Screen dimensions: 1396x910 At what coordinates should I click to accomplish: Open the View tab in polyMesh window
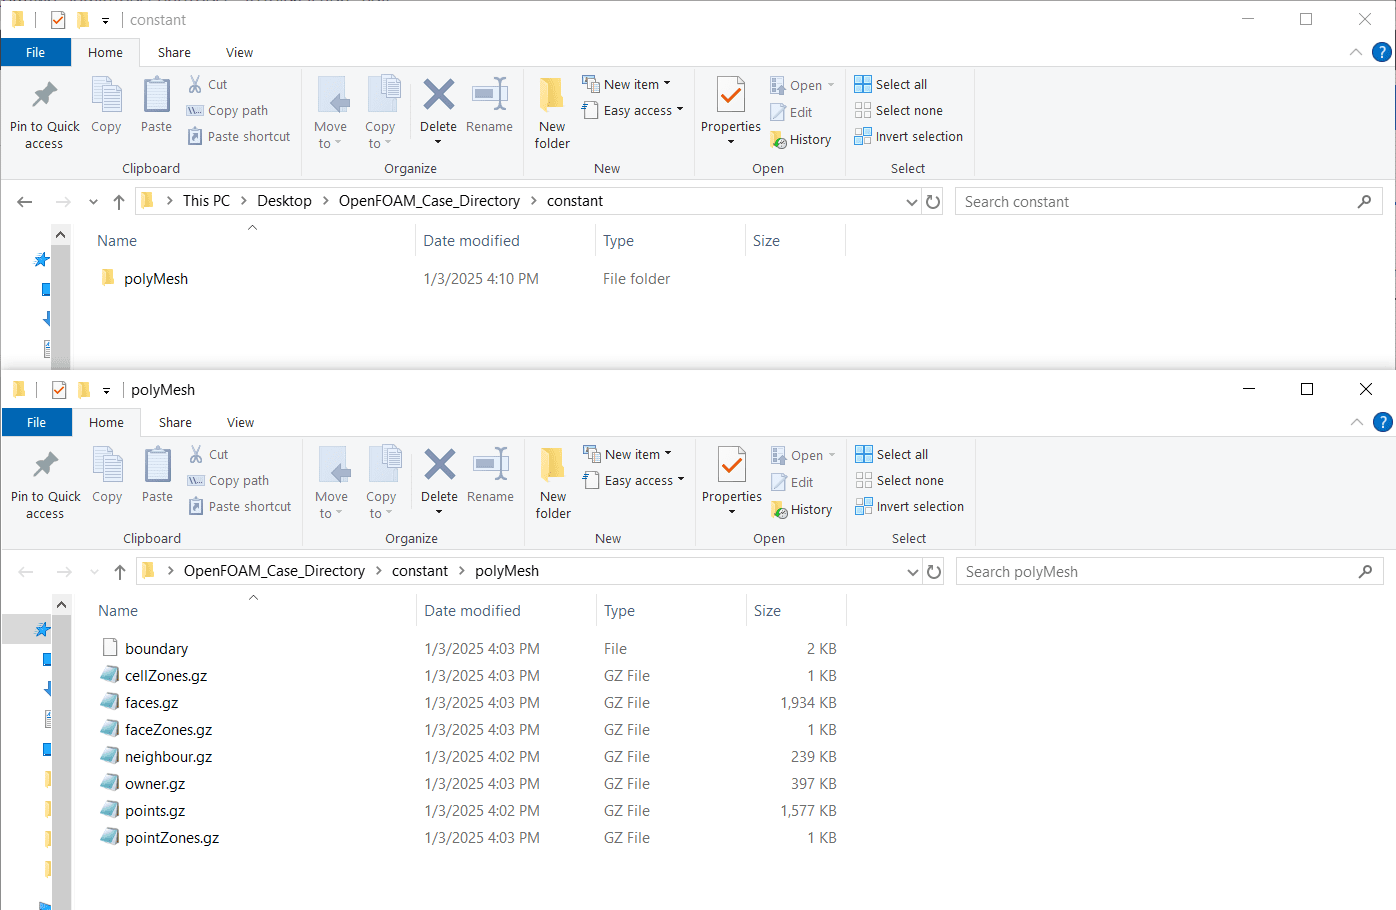click(x=240, y=423)
